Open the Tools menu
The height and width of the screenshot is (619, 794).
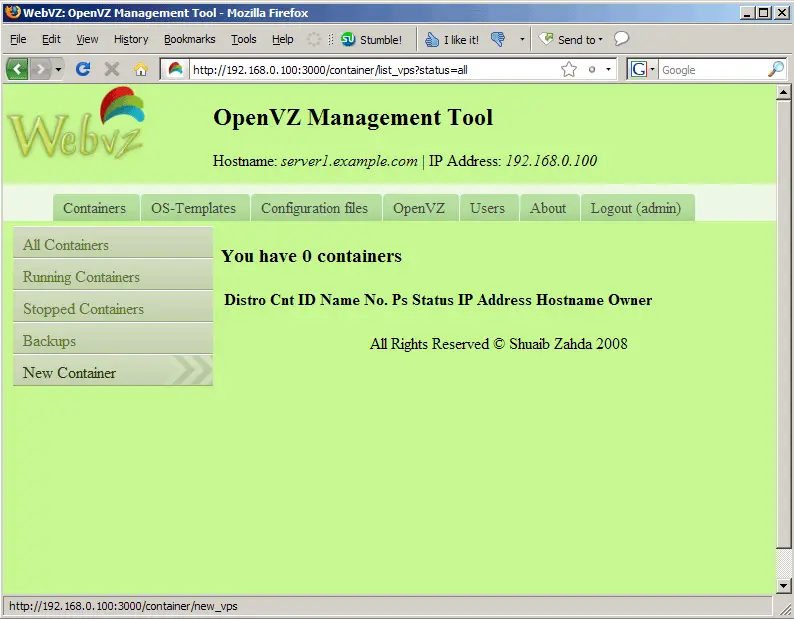[244, 40]
